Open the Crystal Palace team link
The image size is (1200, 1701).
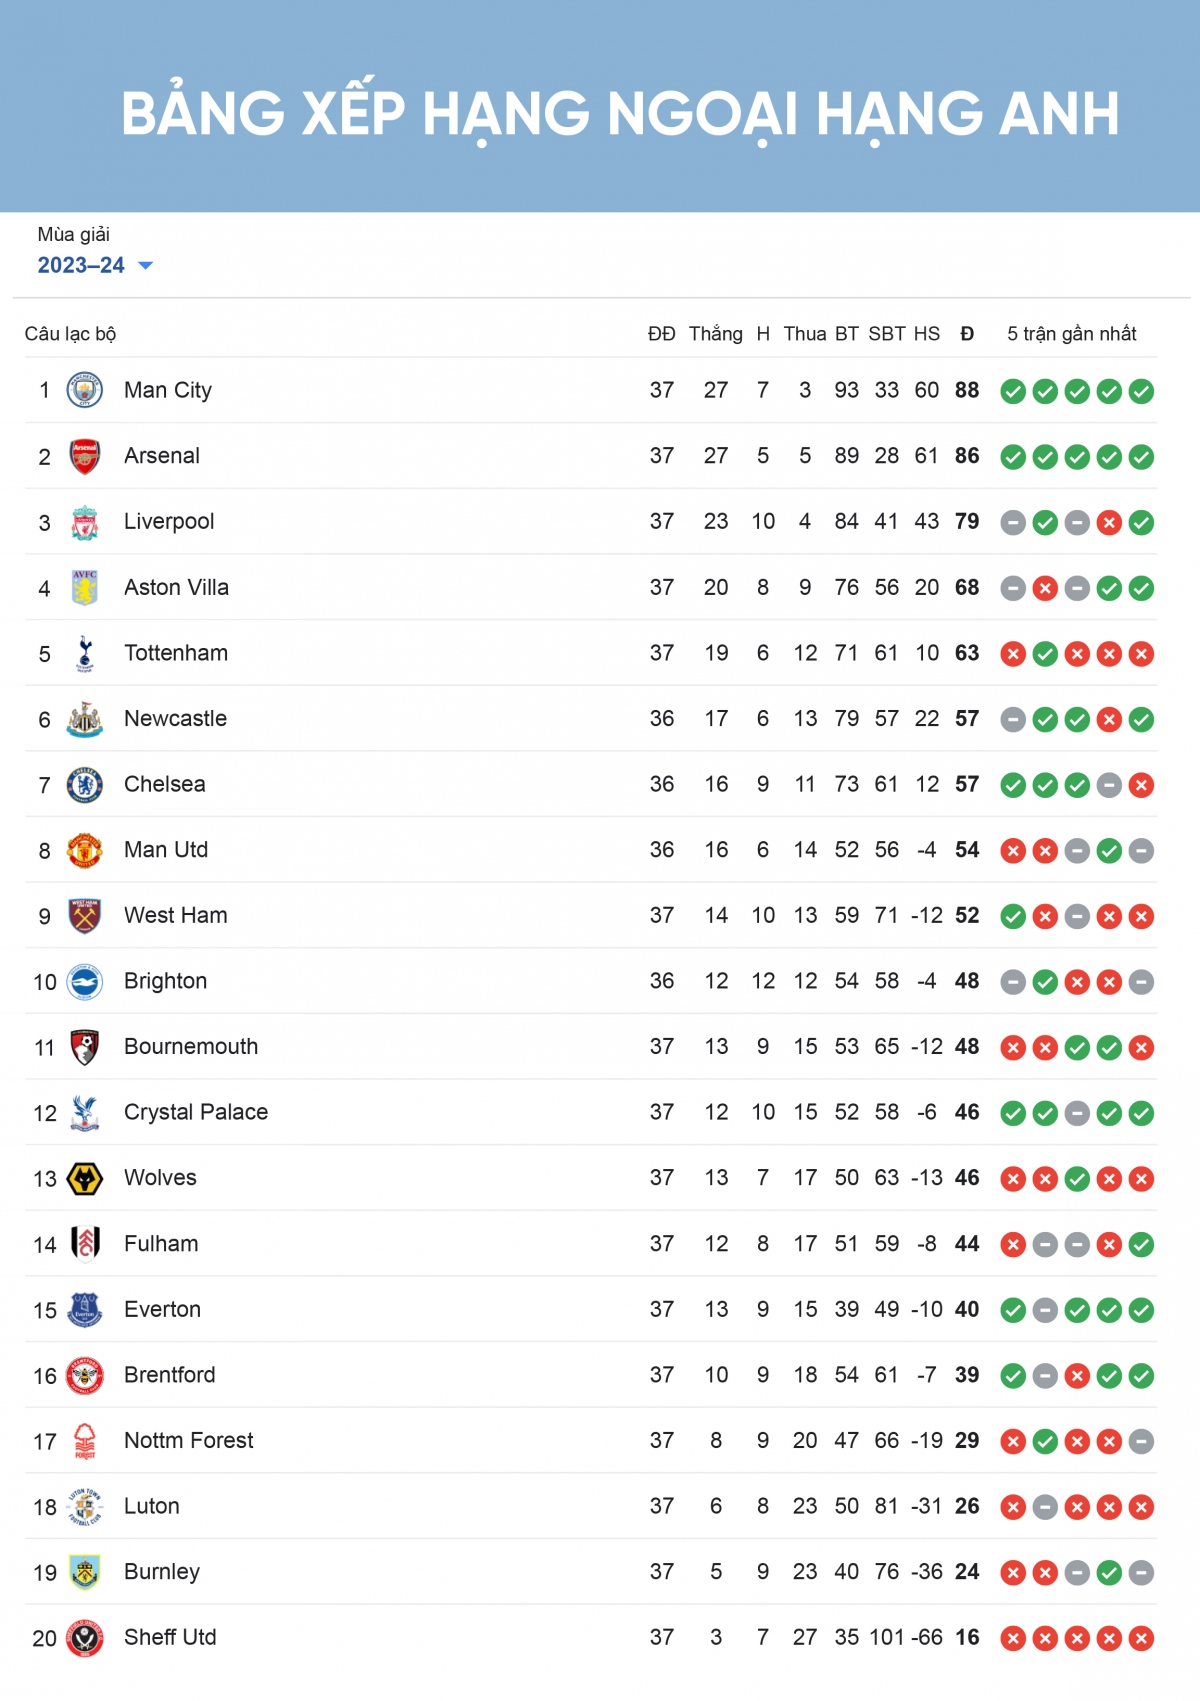coord(196,1112)
